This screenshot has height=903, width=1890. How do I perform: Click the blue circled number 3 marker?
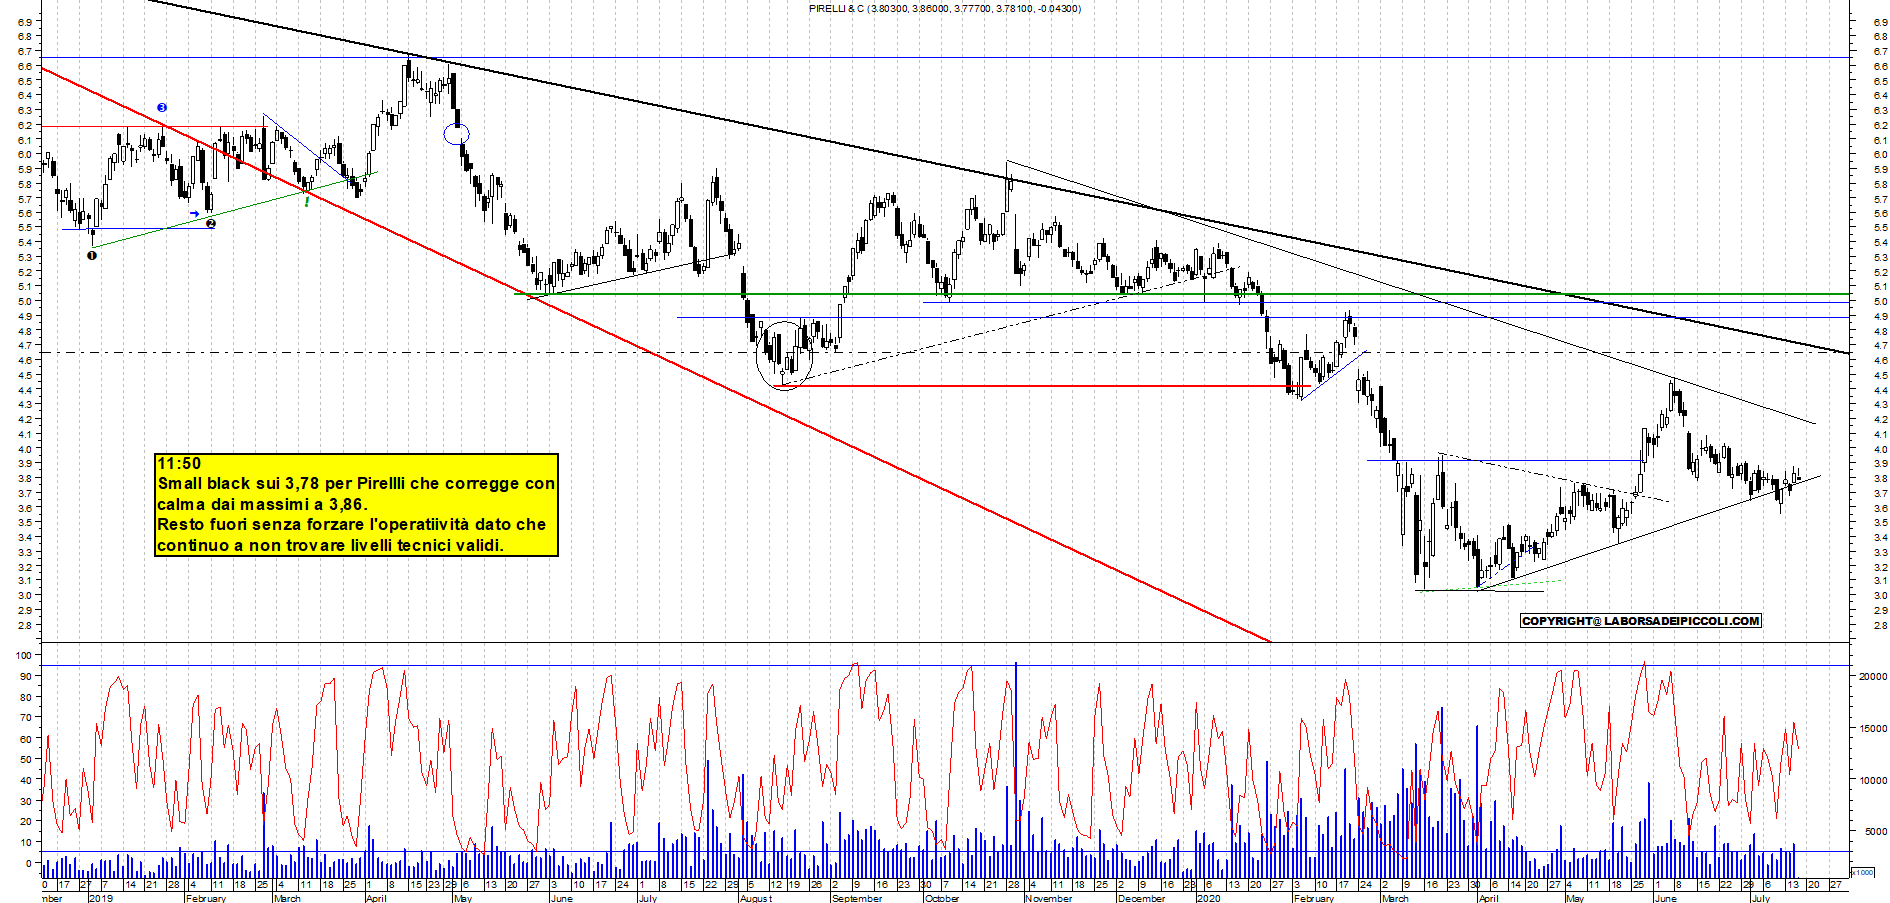coord(161,108)
